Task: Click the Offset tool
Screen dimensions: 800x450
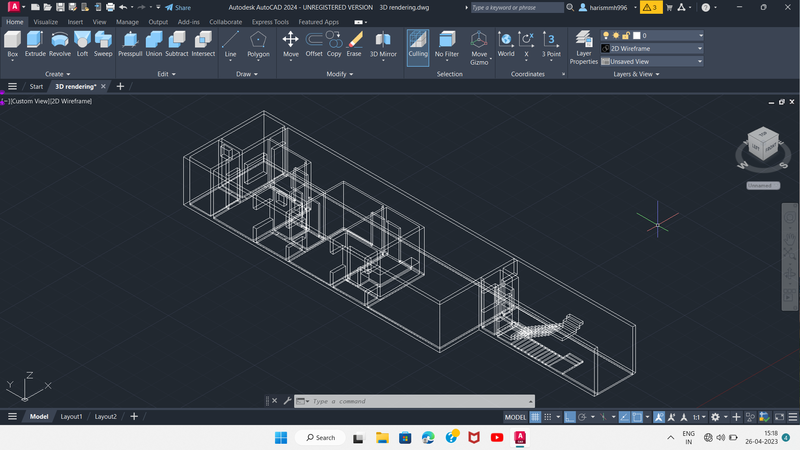Action: 314,44
